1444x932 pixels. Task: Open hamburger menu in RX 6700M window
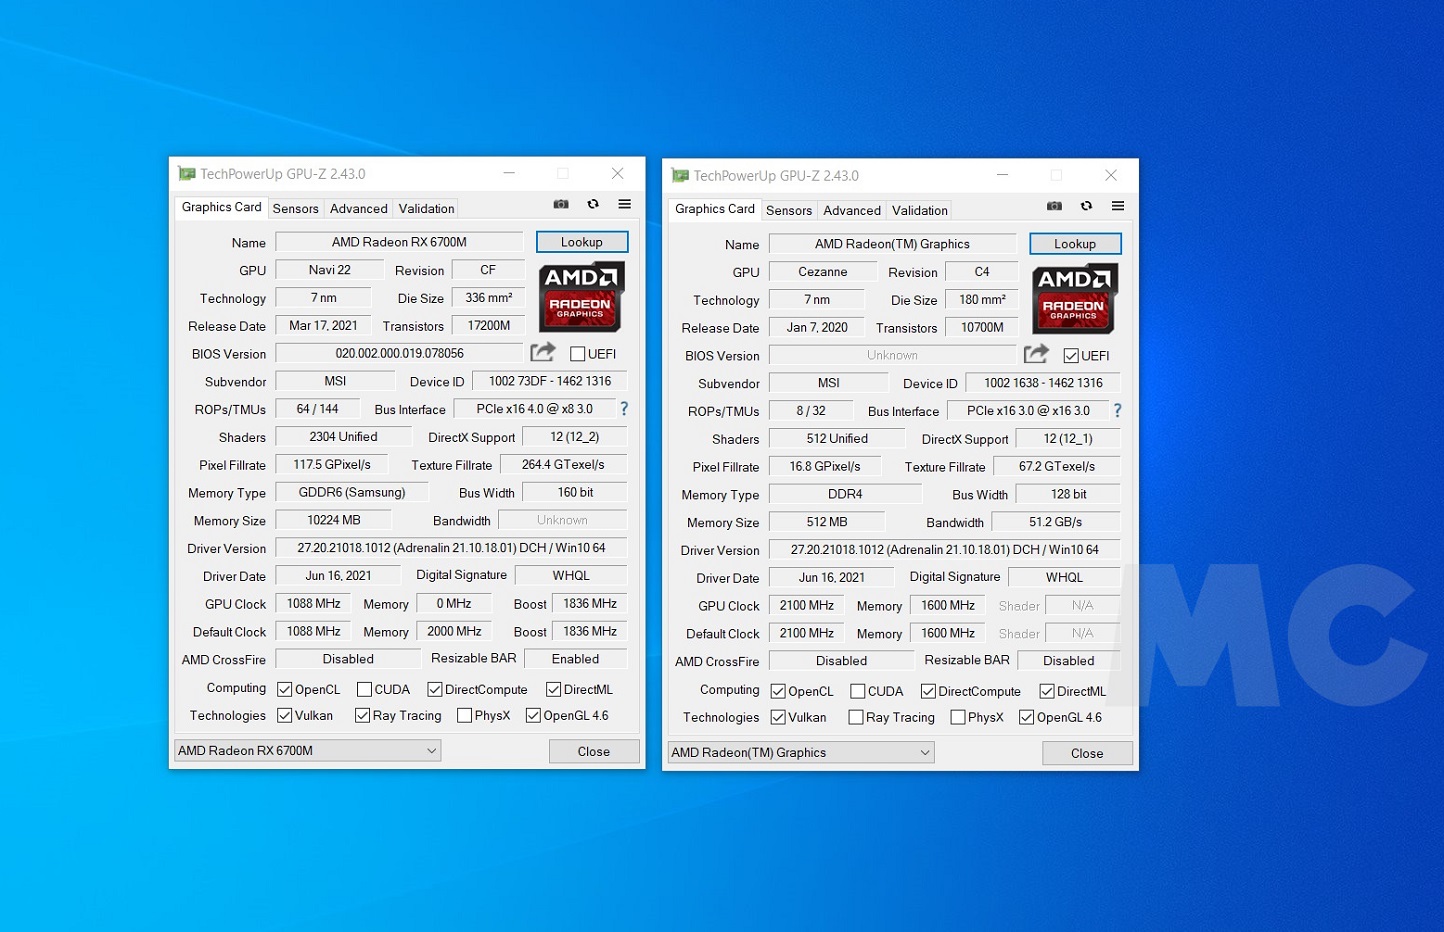point(624,204)
